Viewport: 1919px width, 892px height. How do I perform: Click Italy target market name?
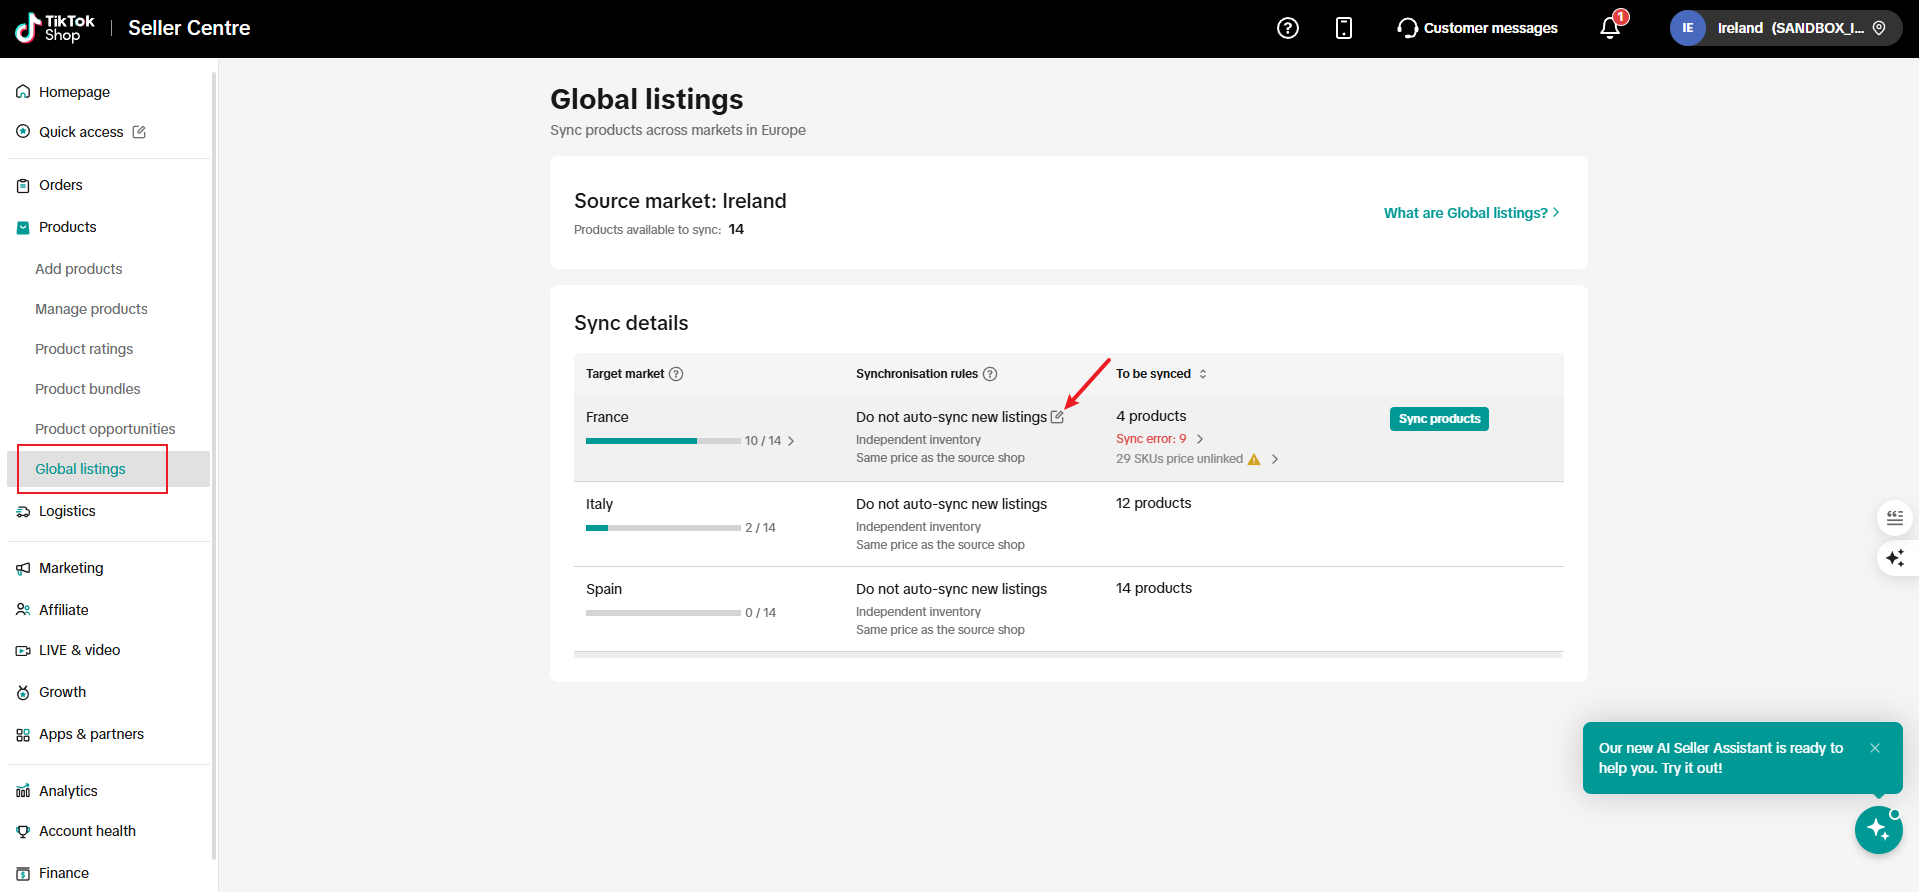[x=599, y=504]
